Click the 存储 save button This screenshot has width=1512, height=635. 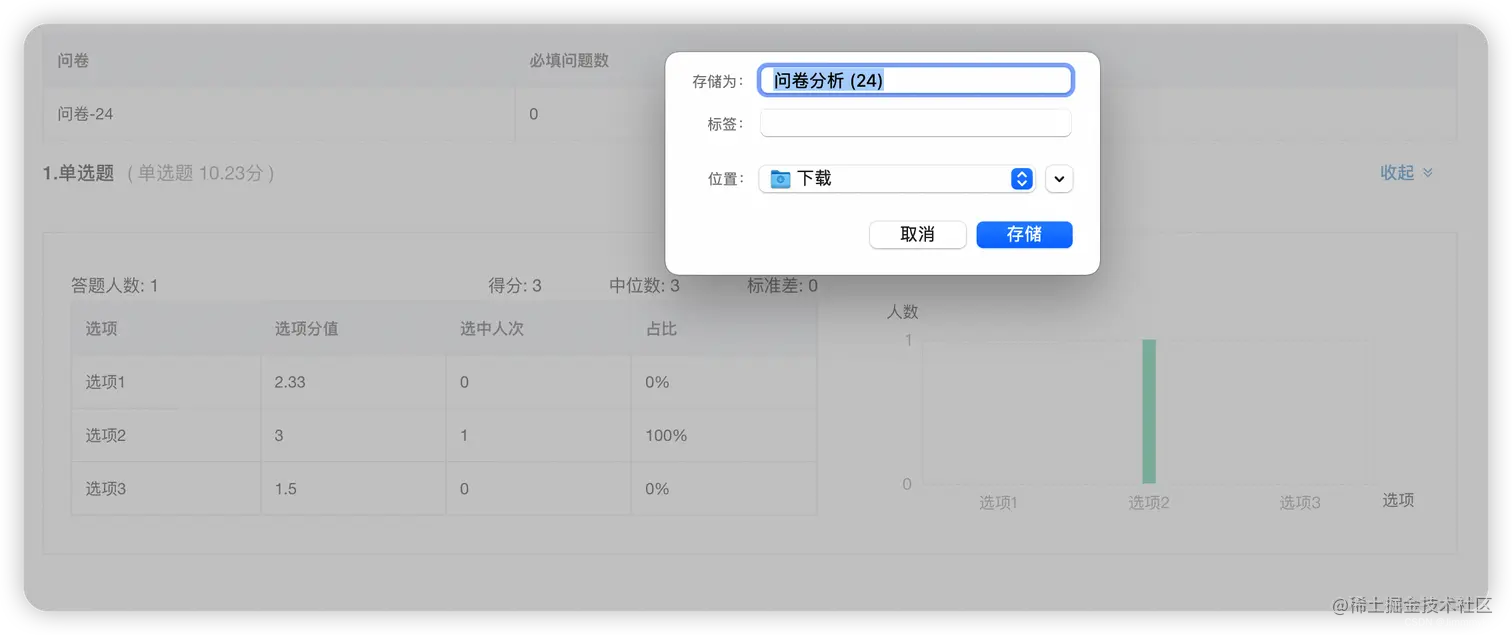[1024, 234]
